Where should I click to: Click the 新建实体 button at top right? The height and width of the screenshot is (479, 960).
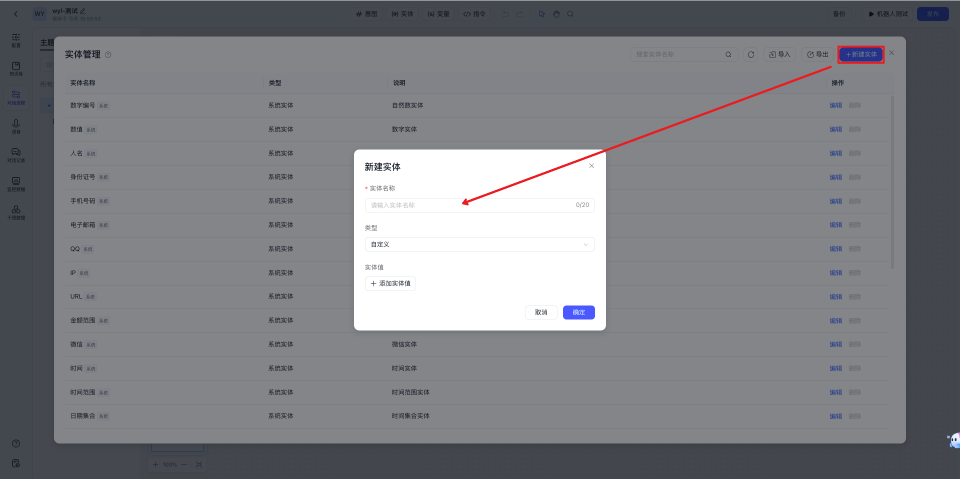coord(860,54)
